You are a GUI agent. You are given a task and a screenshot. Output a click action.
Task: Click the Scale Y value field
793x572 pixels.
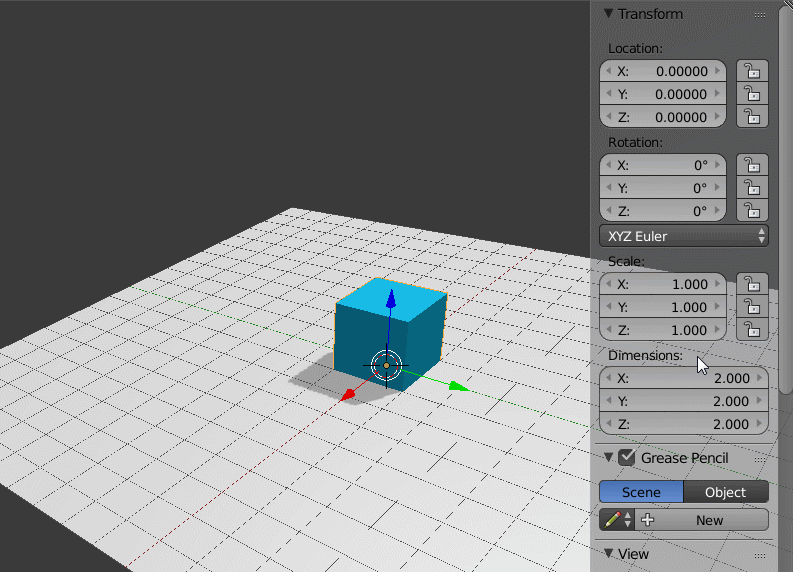[663, 307]
